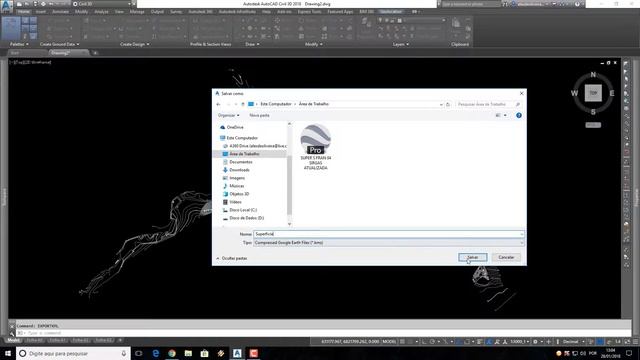Collapse folders with Ocultar pastas
The width and height of the screenshot is (640, 360).
pyautogui.click(x=231, y=258)
